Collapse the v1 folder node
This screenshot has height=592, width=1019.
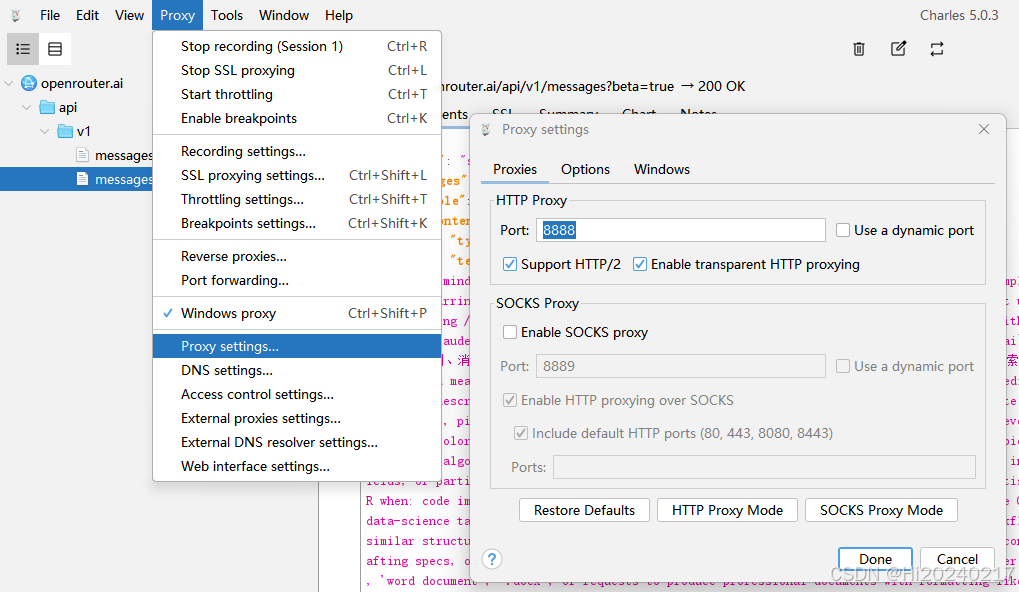pyautogui.click(x=44, y=131)
